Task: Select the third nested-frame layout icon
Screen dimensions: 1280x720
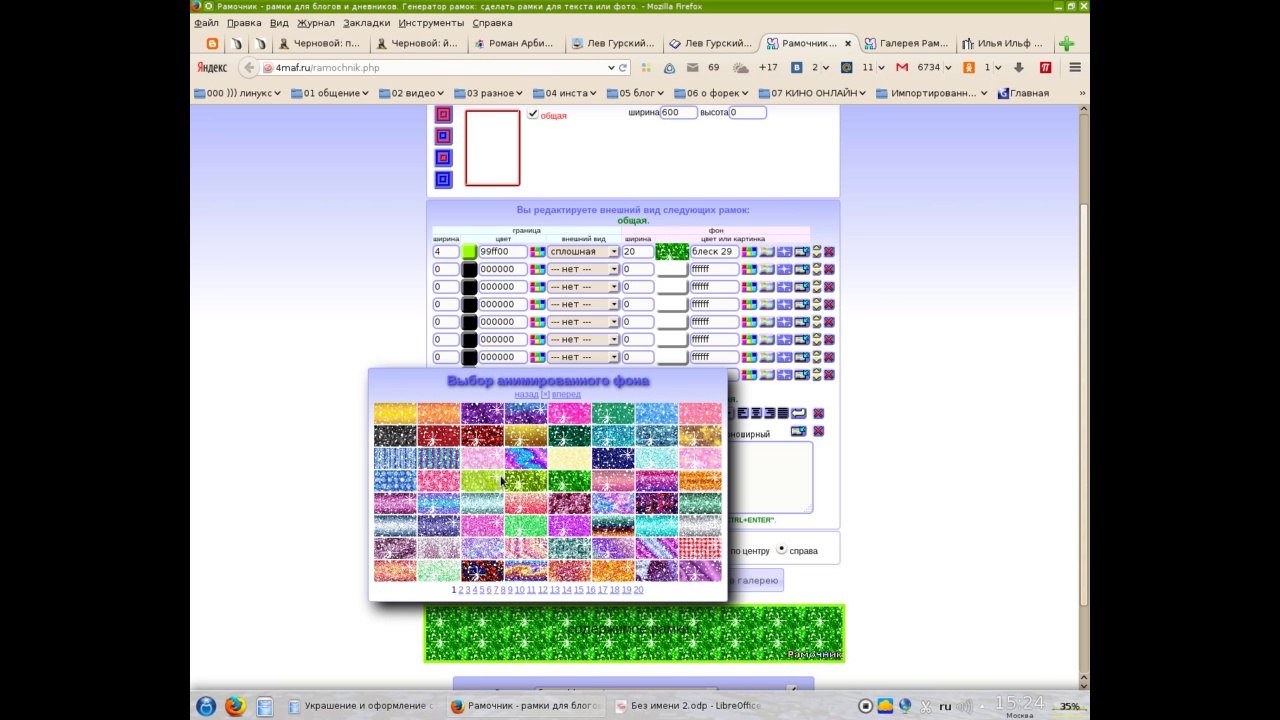Action: [443, 158]
